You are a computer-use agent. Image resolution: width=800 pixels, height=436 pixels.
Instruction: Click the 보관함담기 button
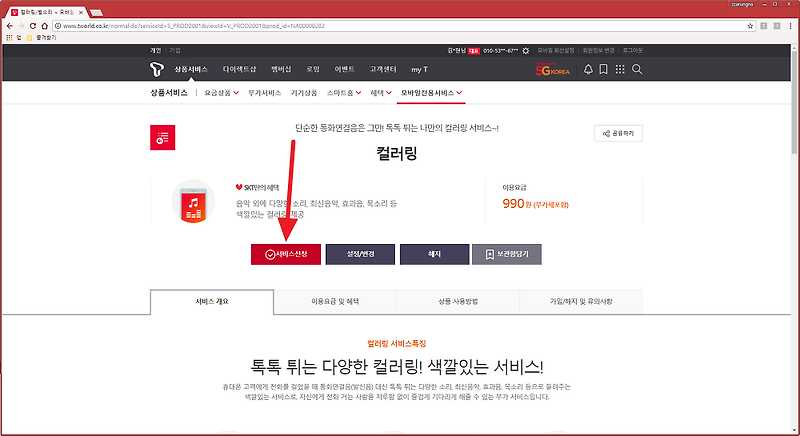pyautogui.click(x=507, y=254)
